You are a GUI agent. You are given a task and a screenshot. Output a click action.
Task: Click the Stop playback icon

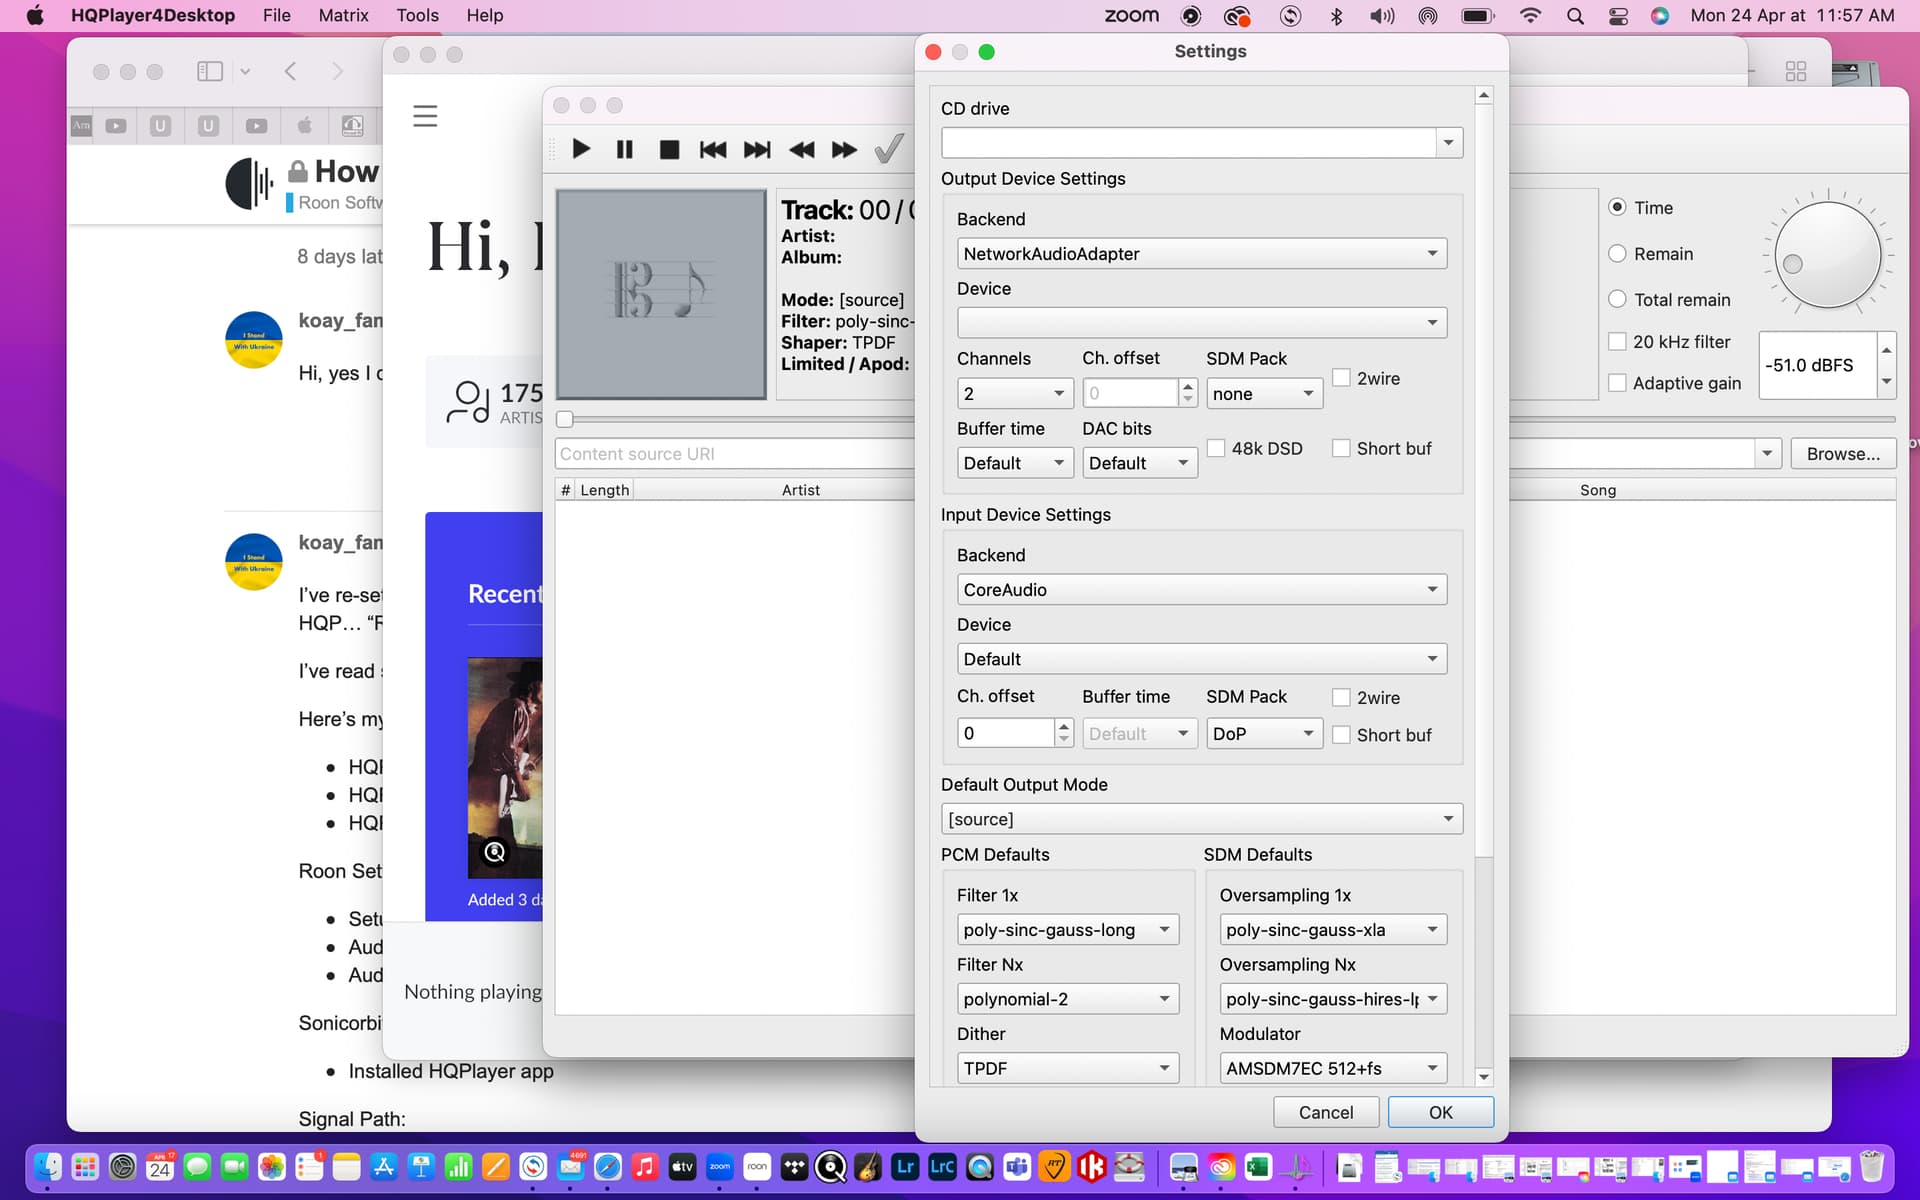point(669,150)
